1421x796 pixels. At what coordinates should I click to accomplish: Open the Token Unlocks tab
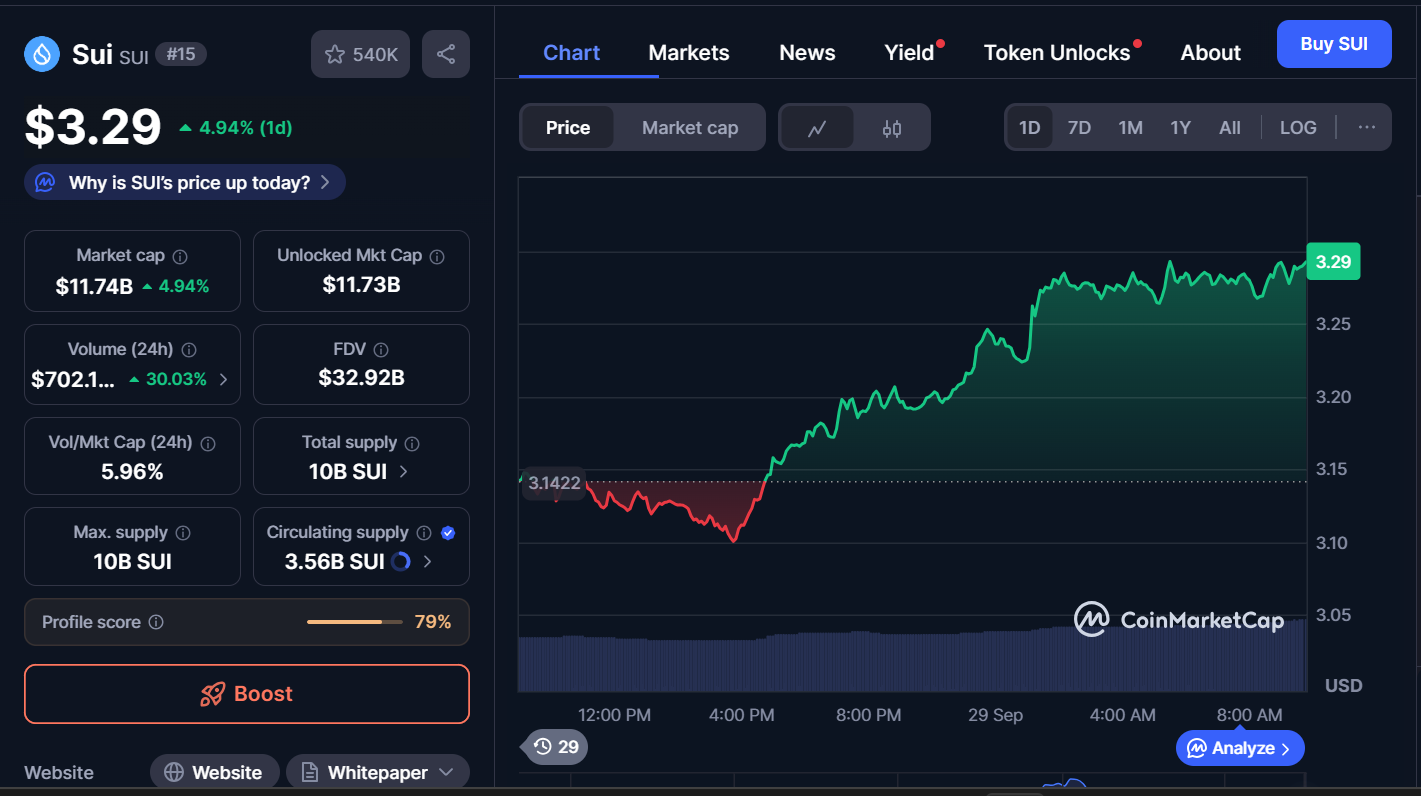tap(1057, 53)
